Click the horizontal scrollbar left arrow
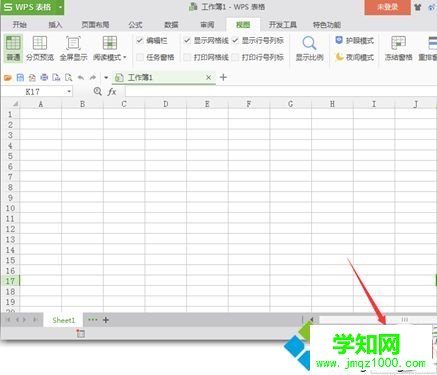The image size is (437, 375). click(x=311, y=320)
